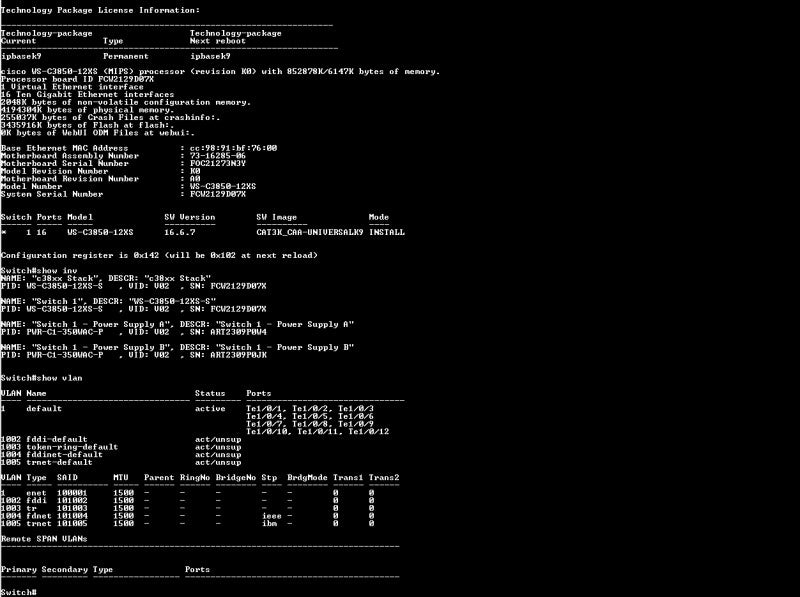Click the 'Remote SPAN VLANs' heading

point(44,538)
